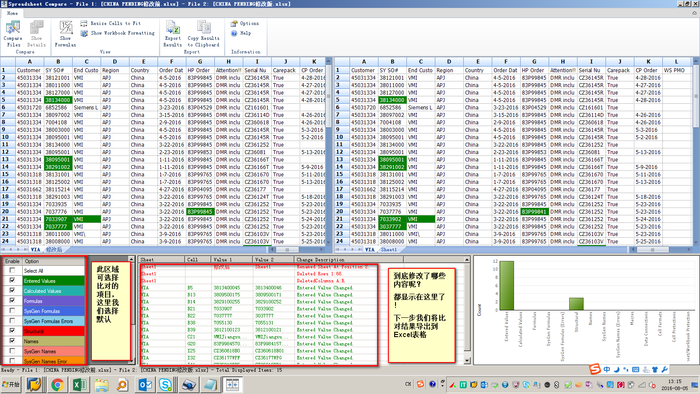Select highlighted cell 83P99841 in right pane row 20
The height and width of the screenshot is (394, 700).
534,212
